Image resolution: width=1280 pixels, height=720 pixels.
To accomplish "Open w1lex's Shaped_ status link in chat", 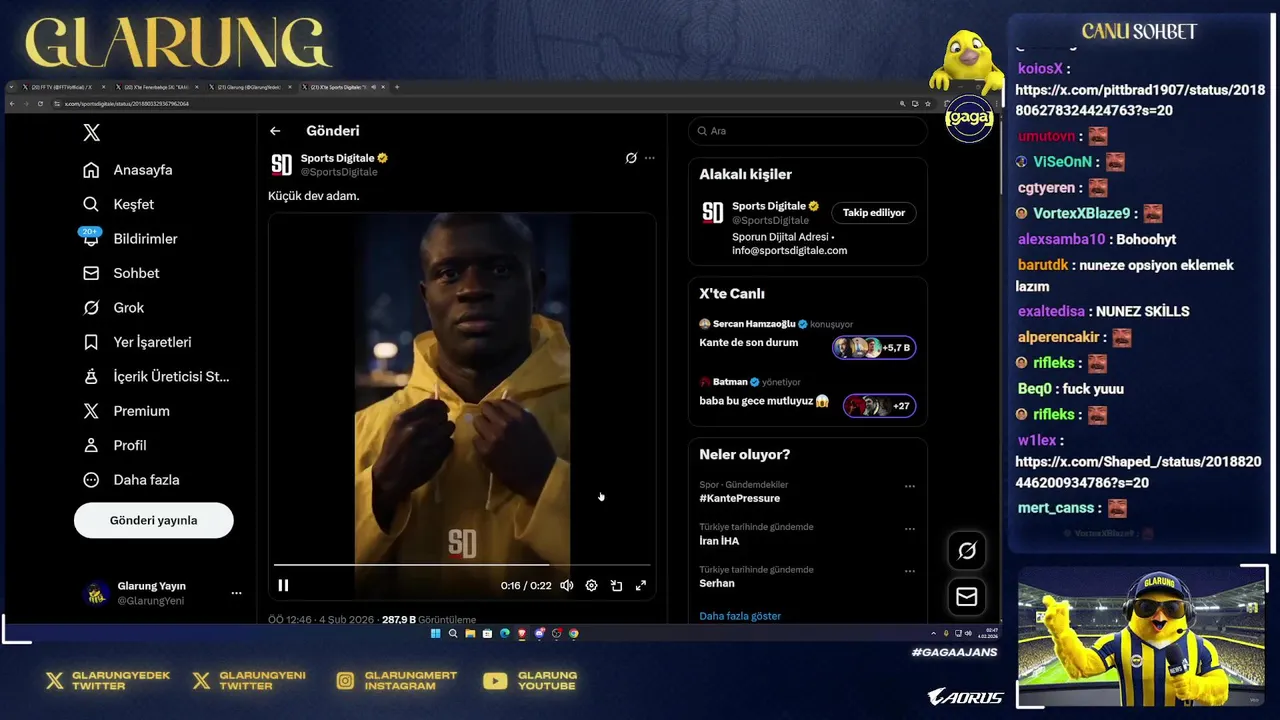I will click(x=1138, y=472).
